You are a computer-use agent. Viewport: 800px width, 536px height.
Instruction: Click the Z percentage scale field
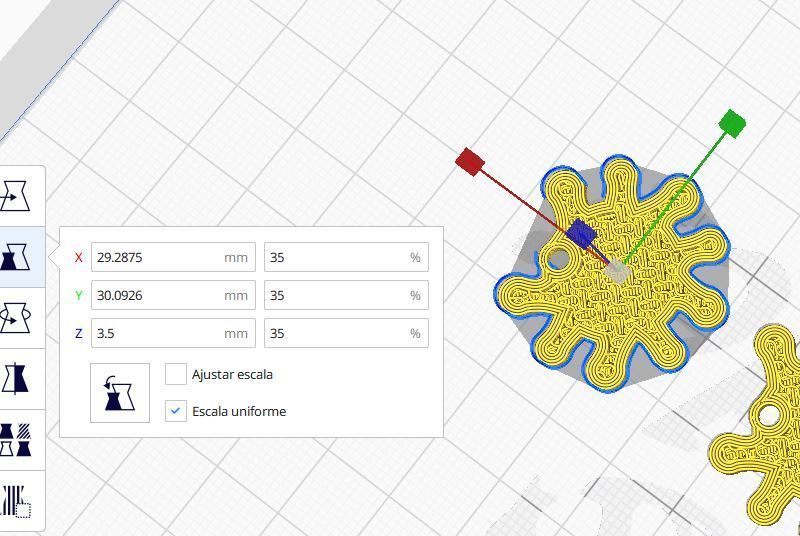[346, 333]
